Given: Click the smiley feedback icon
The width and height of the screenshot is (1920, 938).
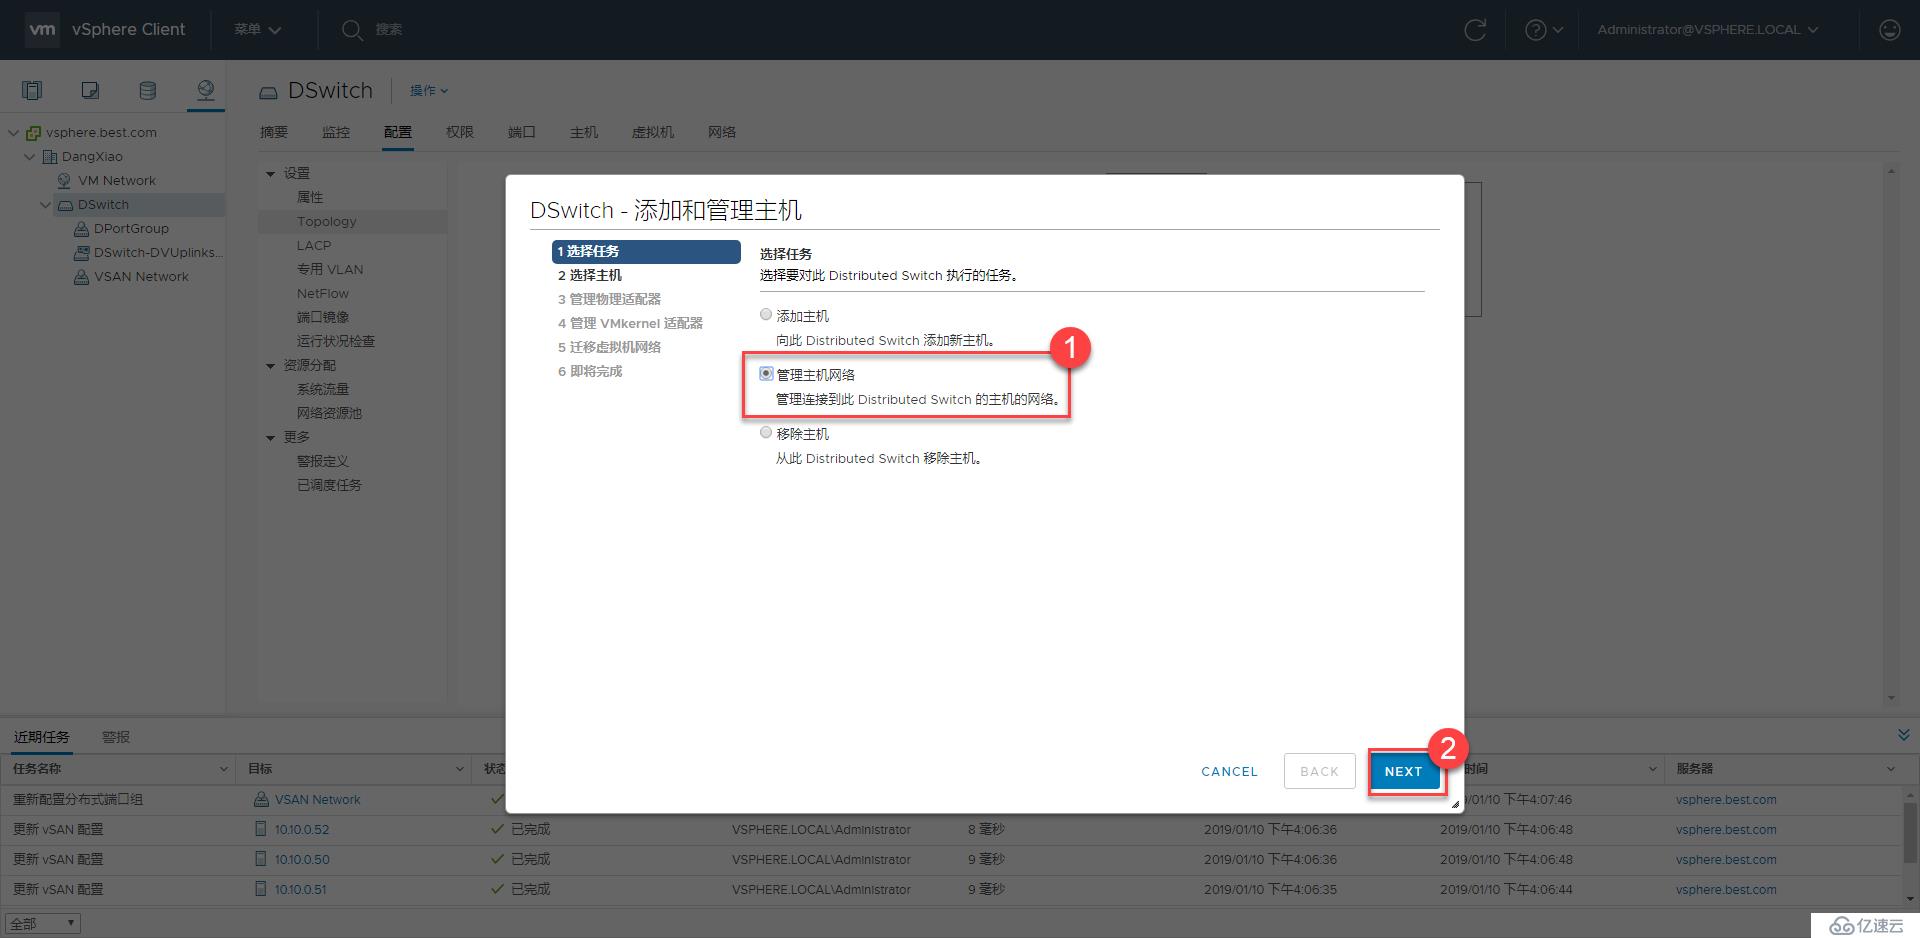Looking at the screenshot, I should pyautogui.click(x=1889, y=30).
